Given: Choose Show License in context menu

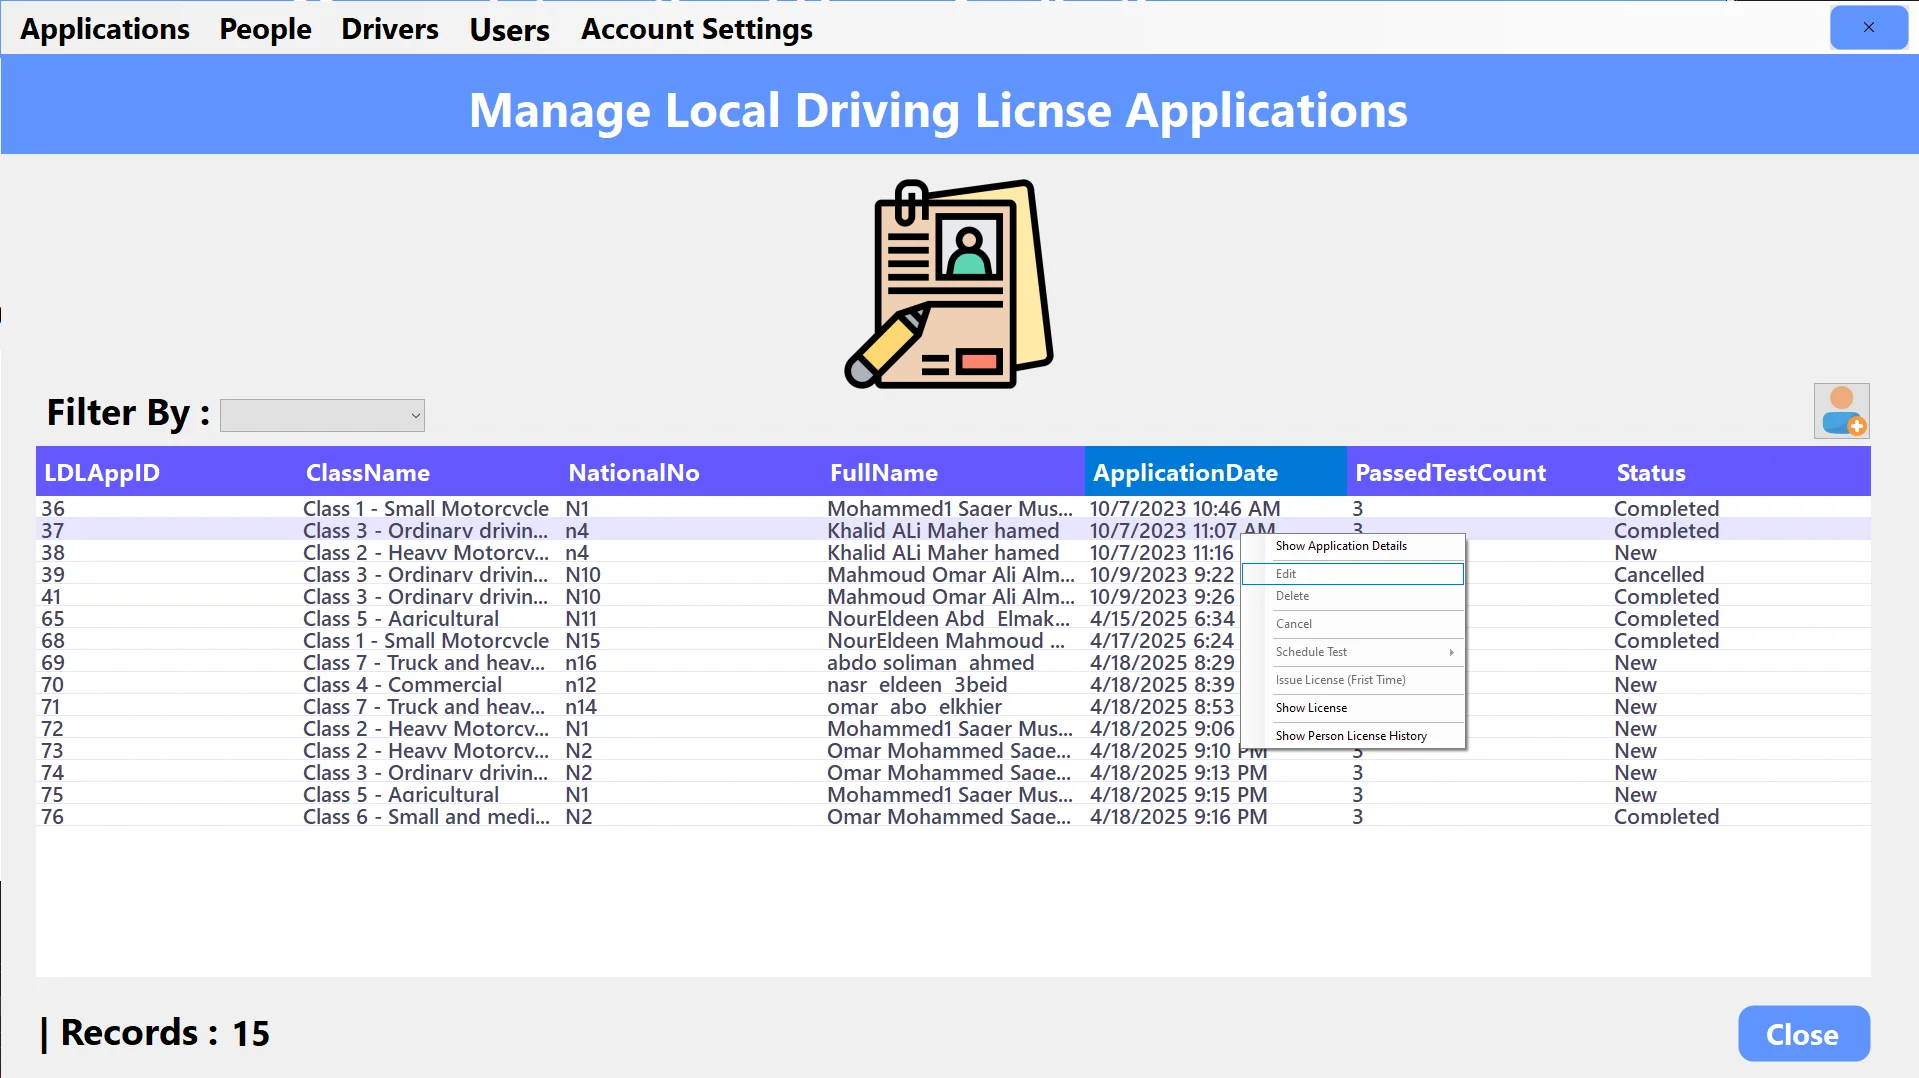Looking at the screenshot, I should pos(1353,708).
